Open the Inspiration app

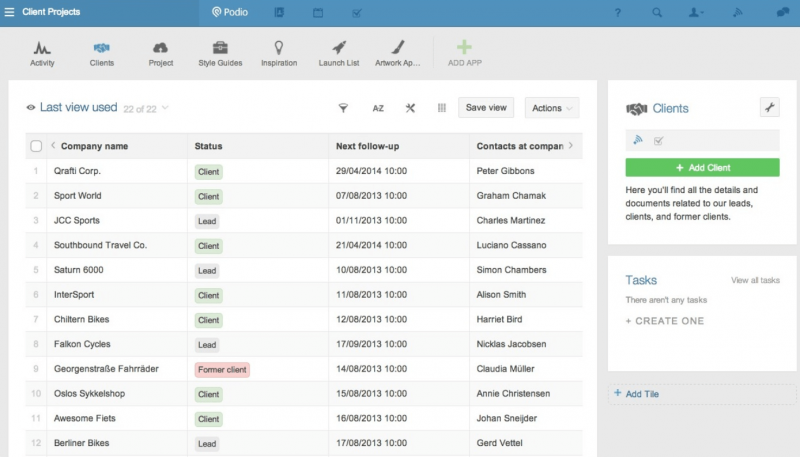279,54
